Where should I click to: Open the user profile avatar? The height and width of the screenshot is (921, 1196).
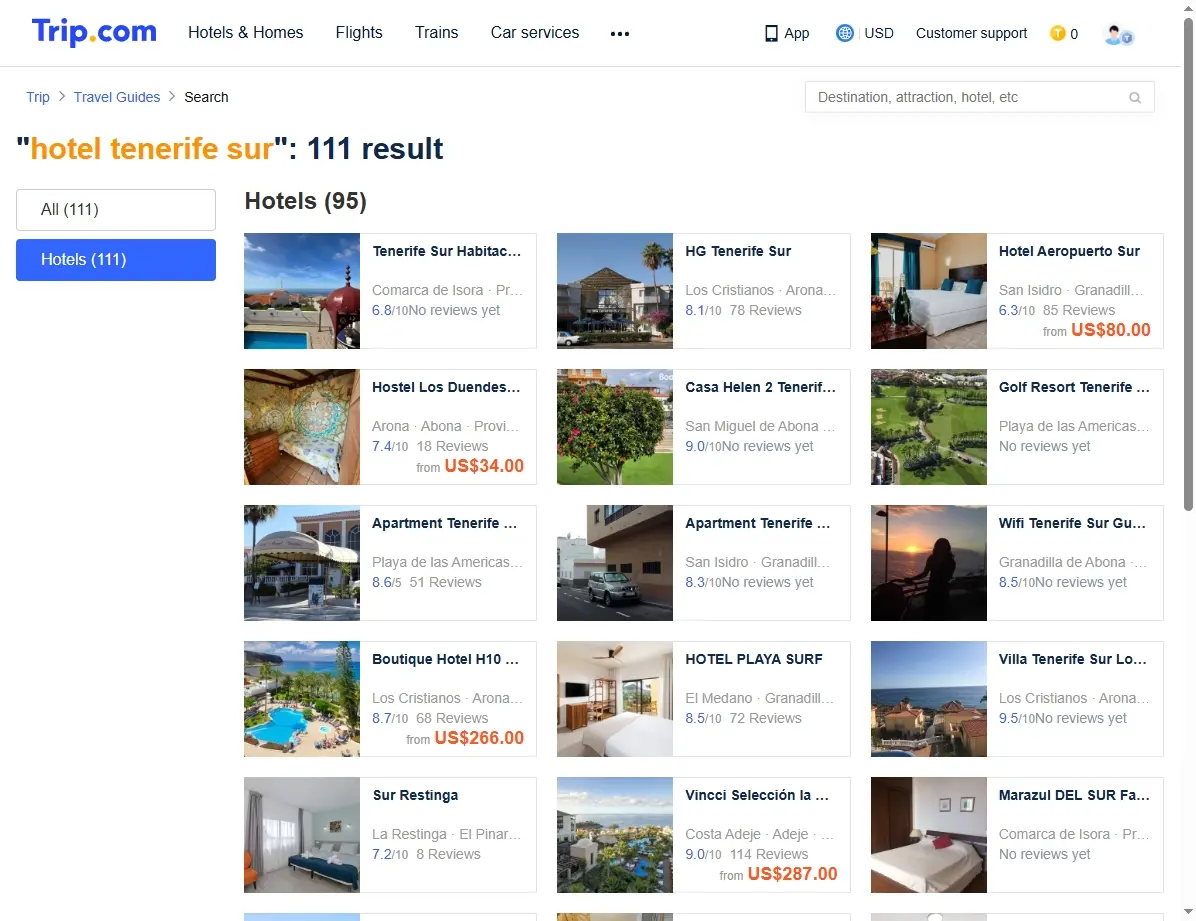pyautogui.click(x=1119, y=34)
